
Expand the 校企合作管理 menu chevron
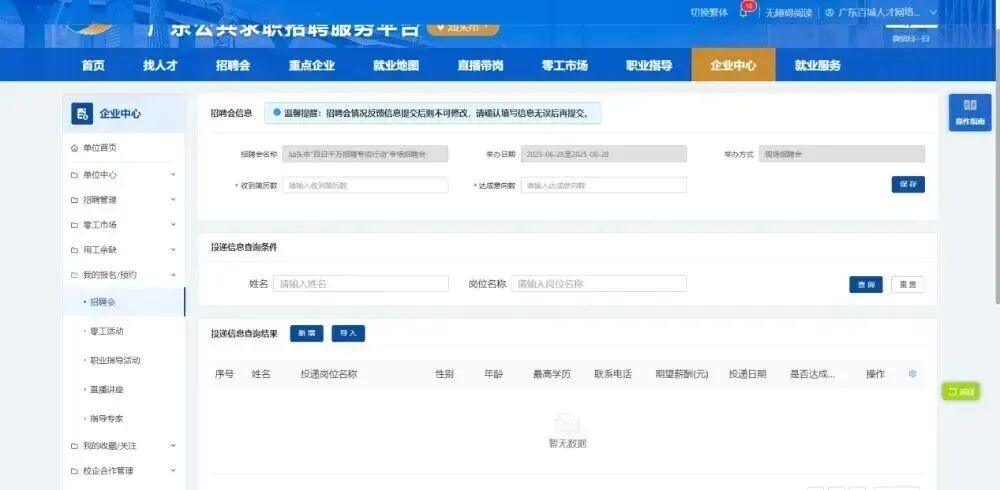click(x=173, y=471)
